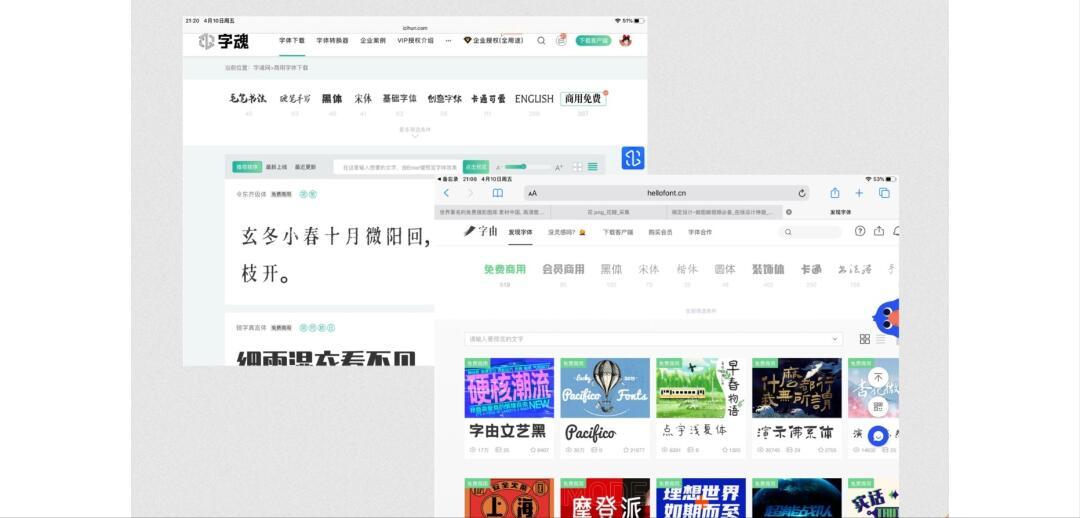Reload hellofont.cn page with refresh icon
Image resolution: width=1080 pixels, height=518 pixels.
[802, 194]
